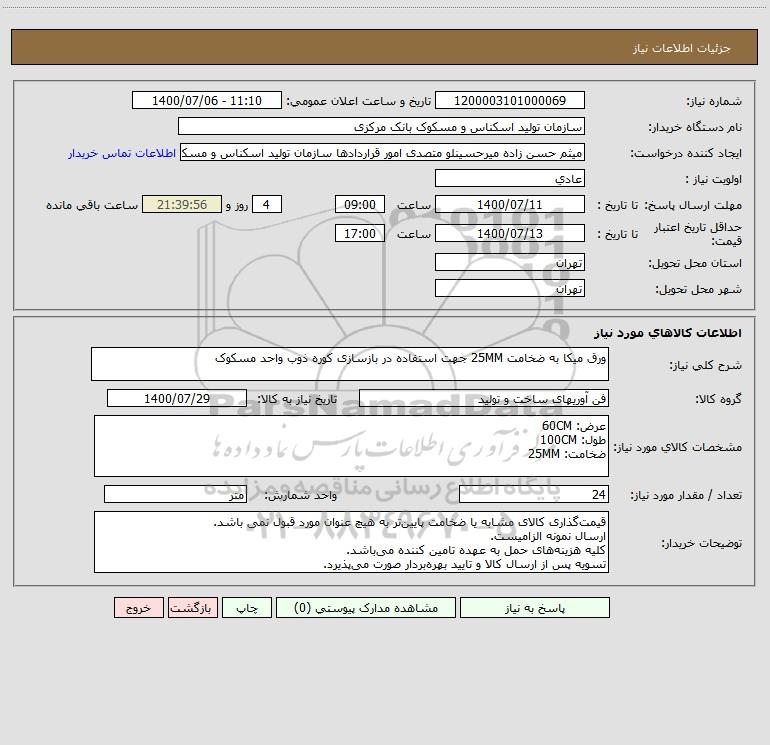Click the 'تاریخ نیاز به کالا:' label

coord(297,399)
